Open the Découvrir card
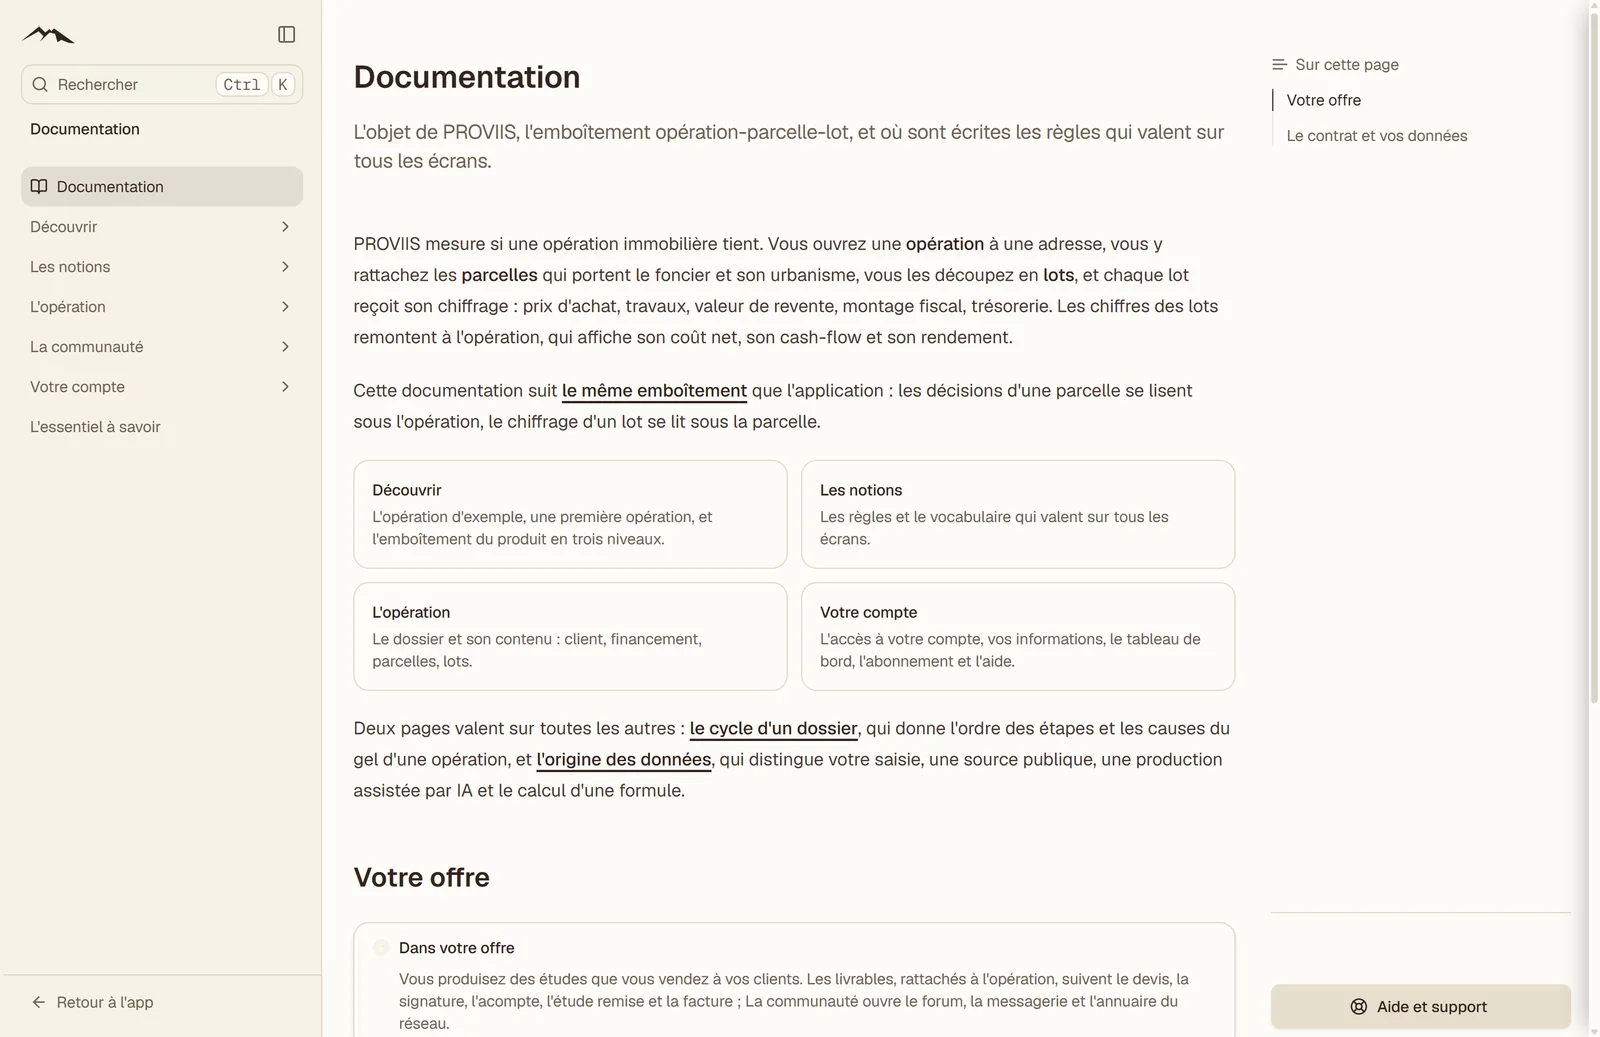The image size is (1600, 1037). [x=570, y=514]
